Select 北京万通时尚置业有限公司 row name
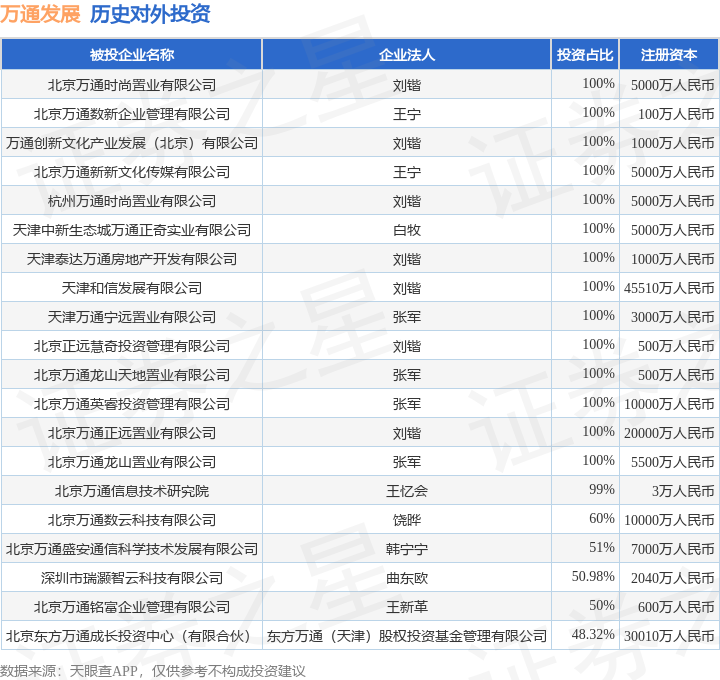 click(132, 85)
